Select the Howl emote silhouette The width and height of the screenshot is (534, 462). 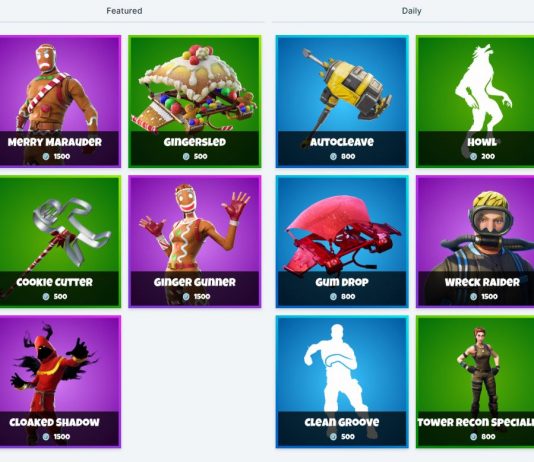[483, 90]
